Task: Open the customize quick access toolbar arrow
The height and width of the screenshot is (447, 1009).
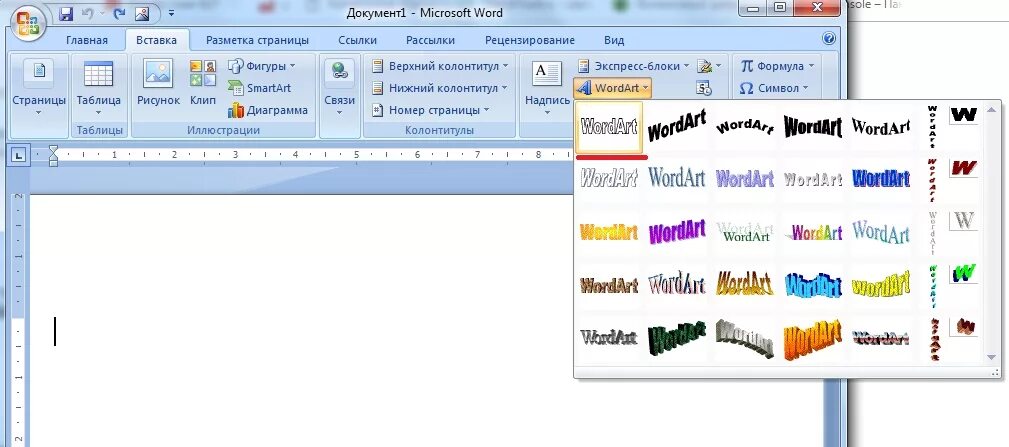Action: pos(171,13)
